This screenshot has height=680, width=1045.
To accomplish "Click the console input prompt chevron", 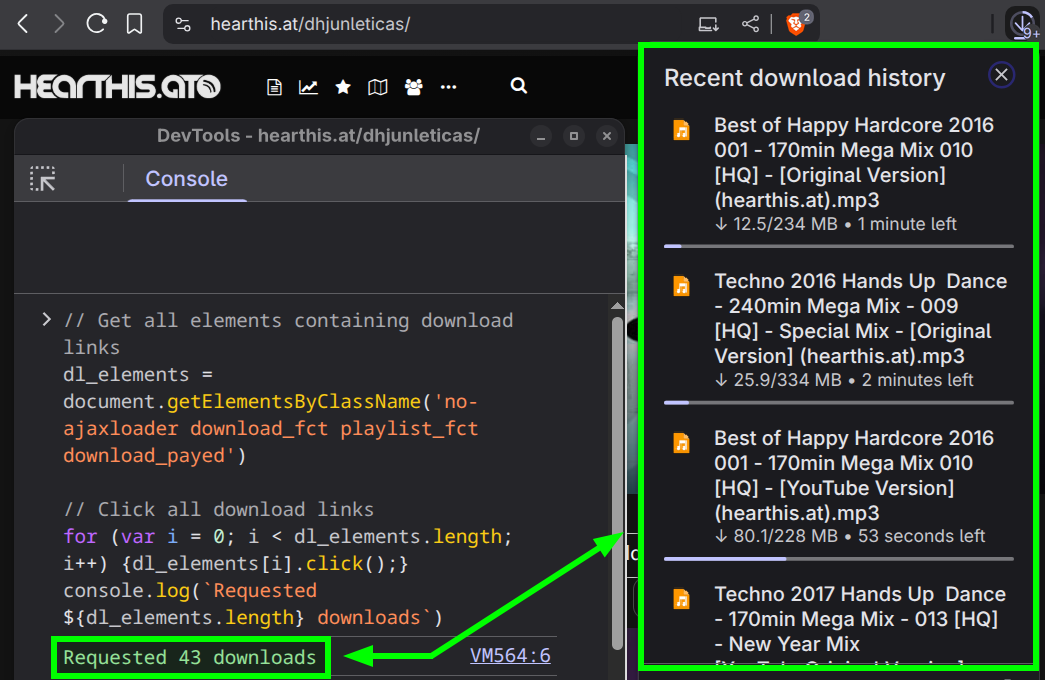I will pos(46,320).
